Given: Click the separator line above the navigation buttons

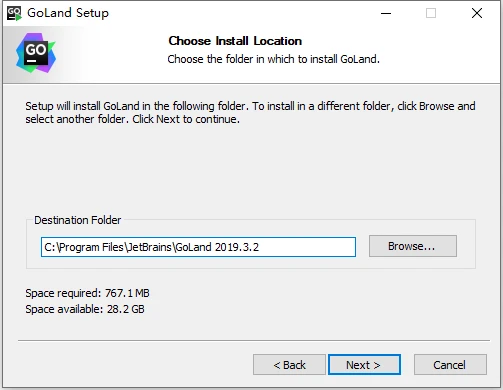Looking at the screenshot, I should pyautogui.click(x=254, y=341).
